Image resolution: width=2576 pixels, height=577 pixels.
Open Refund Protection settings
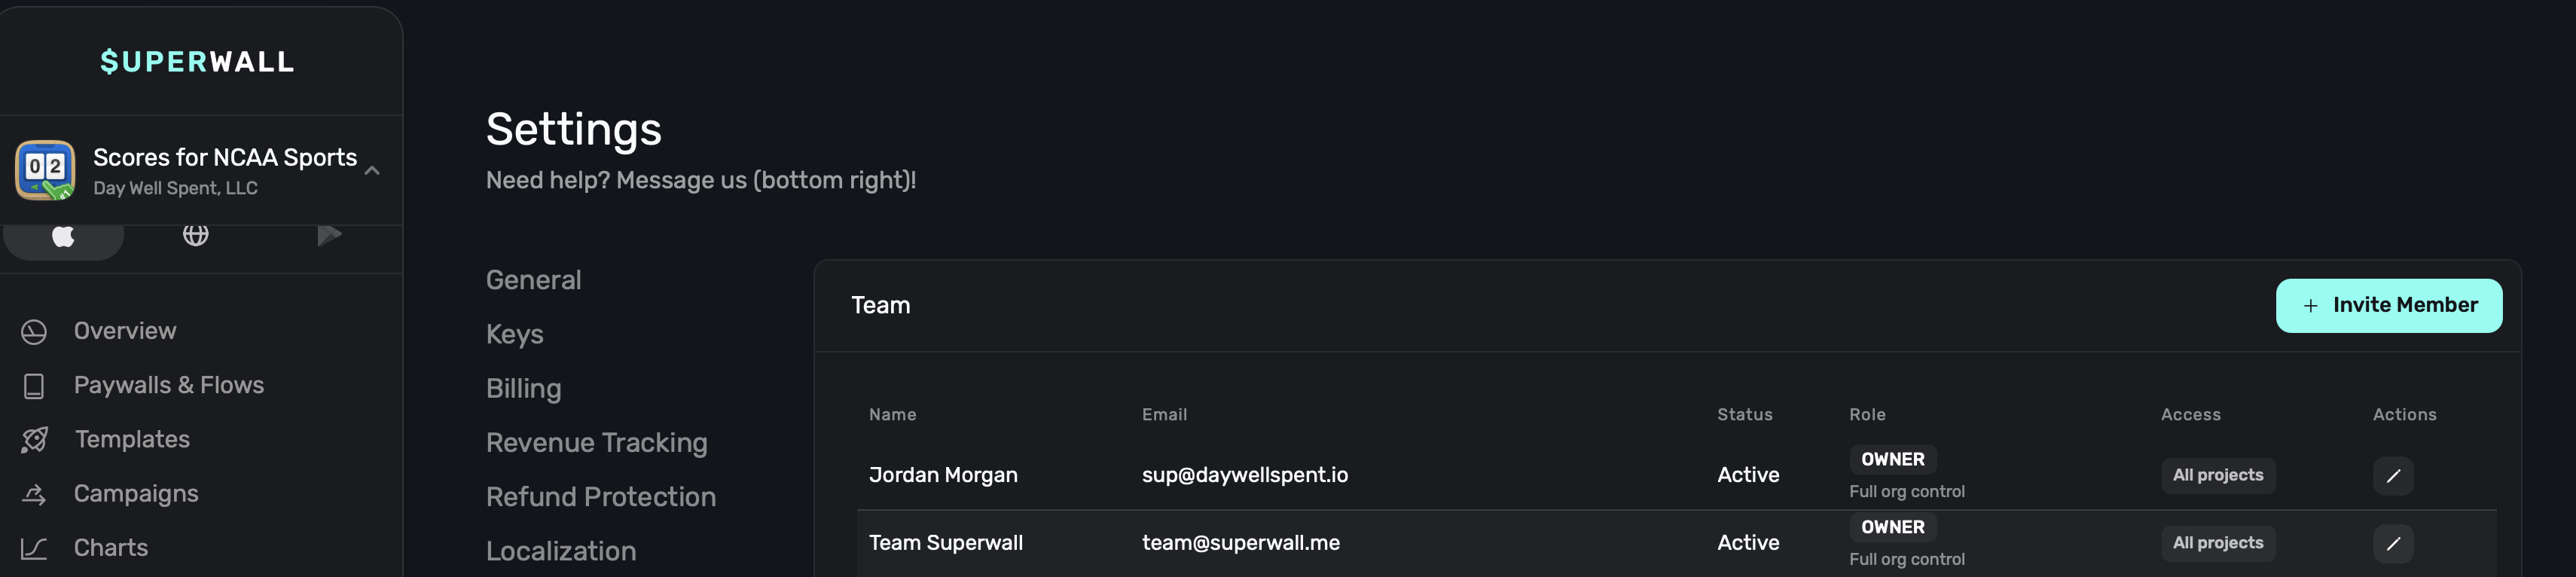[x=600, y=497]
